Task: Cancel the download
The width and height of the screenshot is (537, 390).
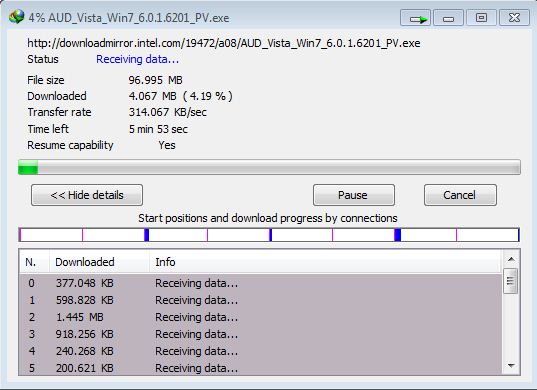Action: coord(460,195)
